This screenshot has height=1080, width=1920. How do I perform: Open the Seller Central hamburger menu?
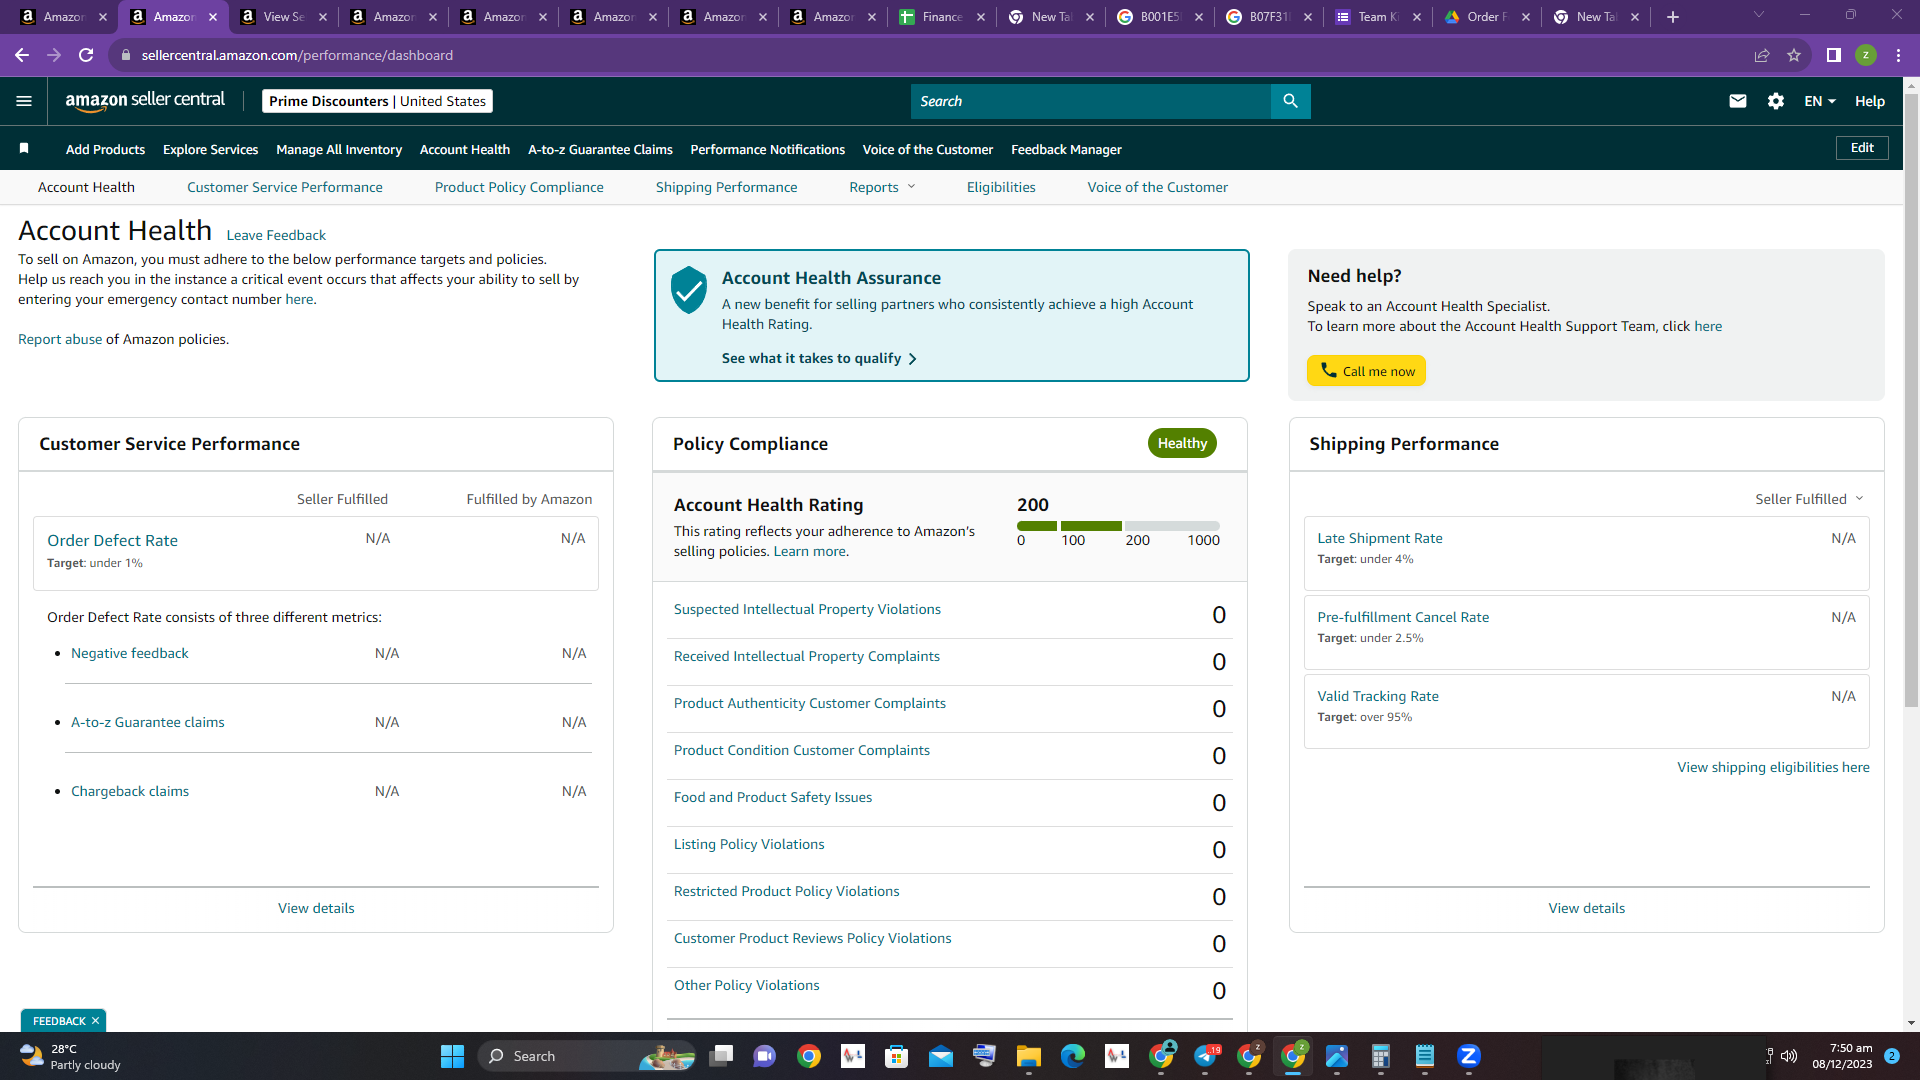pyautogui.click(x=24, y=101)
